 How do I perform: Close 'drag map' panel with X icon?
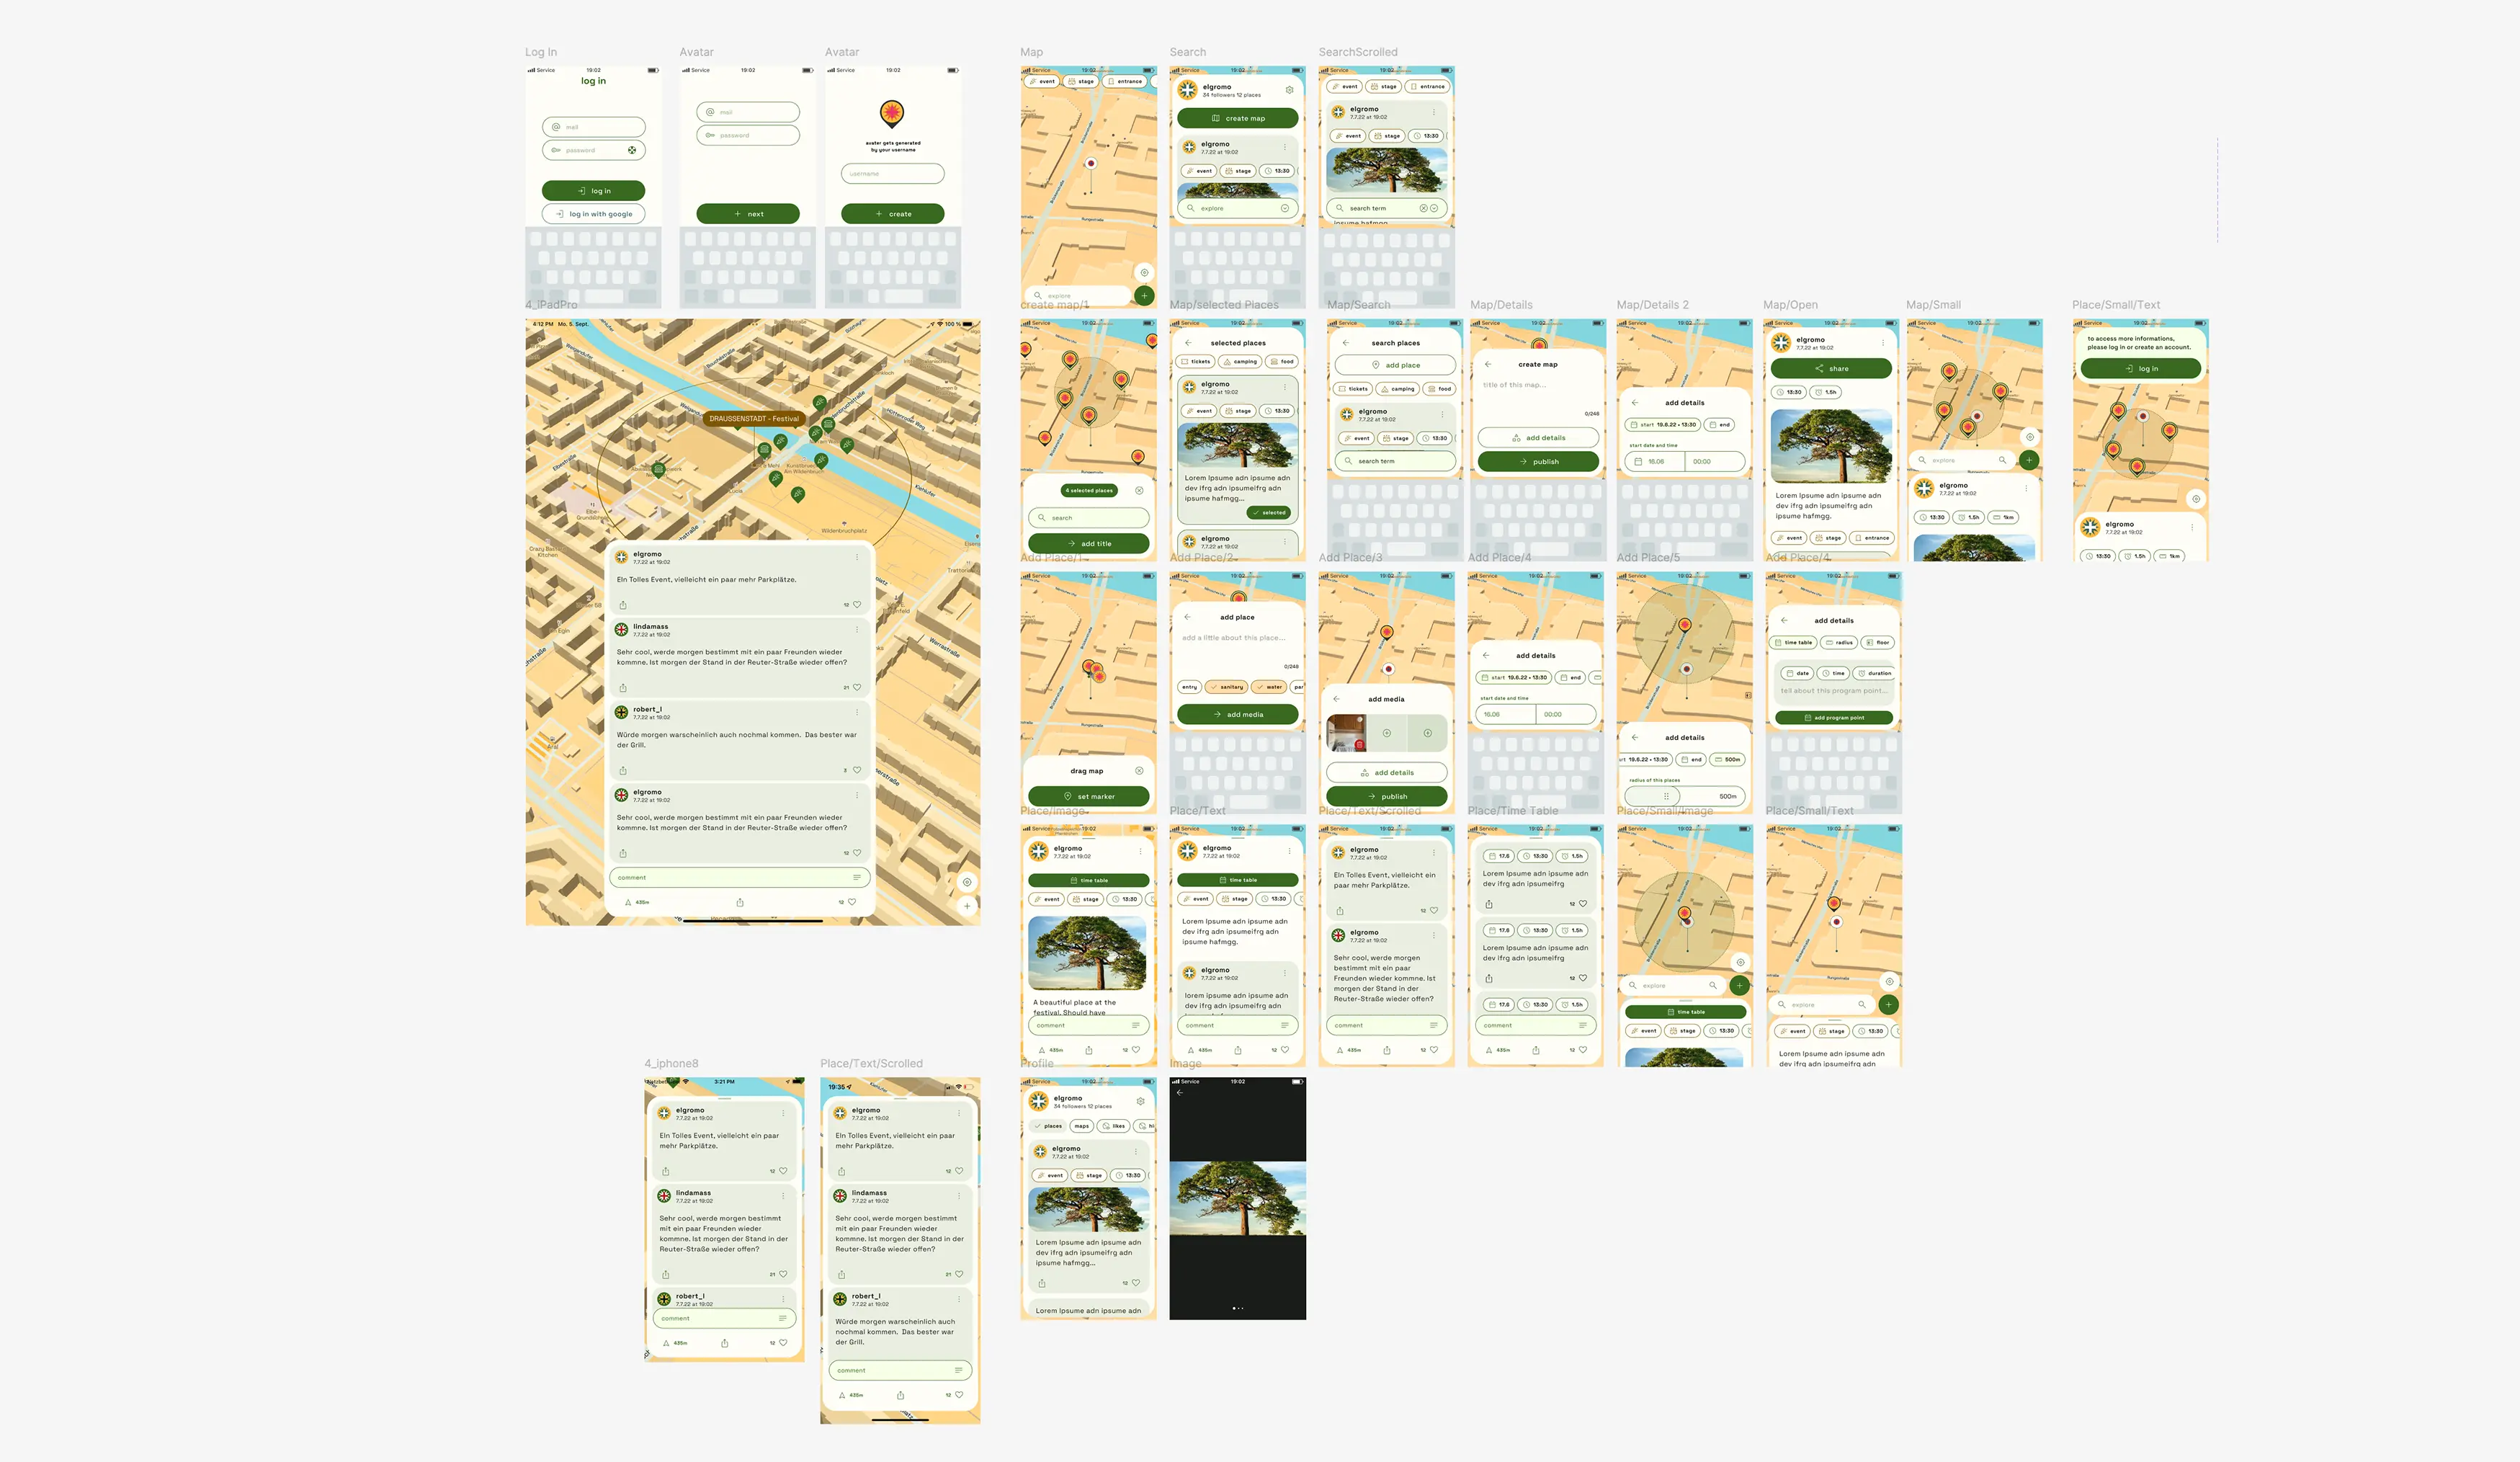(1139, 770)
